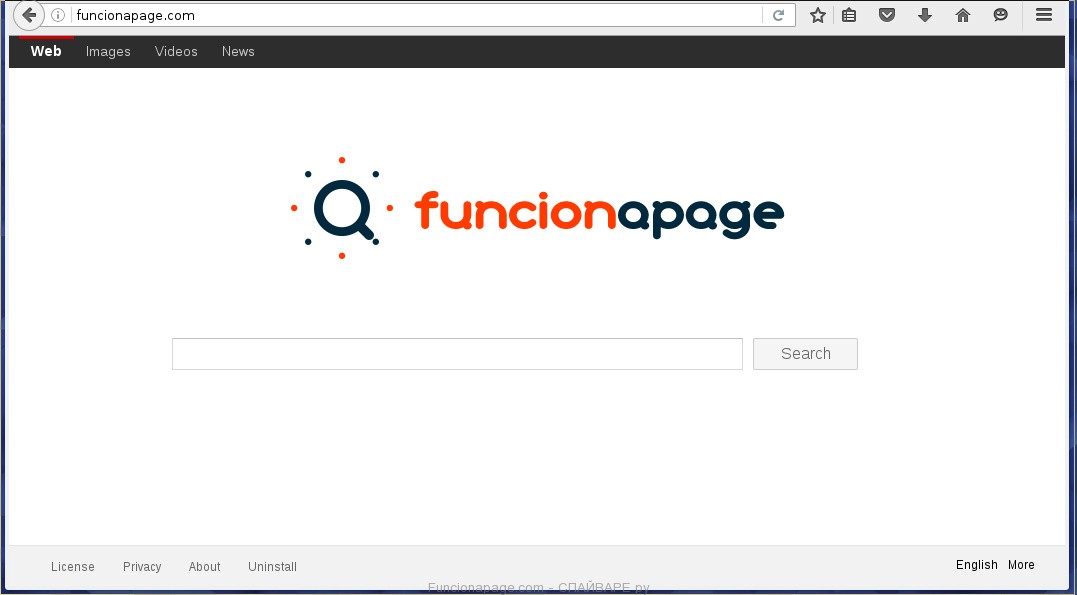Click the funcionapage wordmark logo text

pos(599,214)
